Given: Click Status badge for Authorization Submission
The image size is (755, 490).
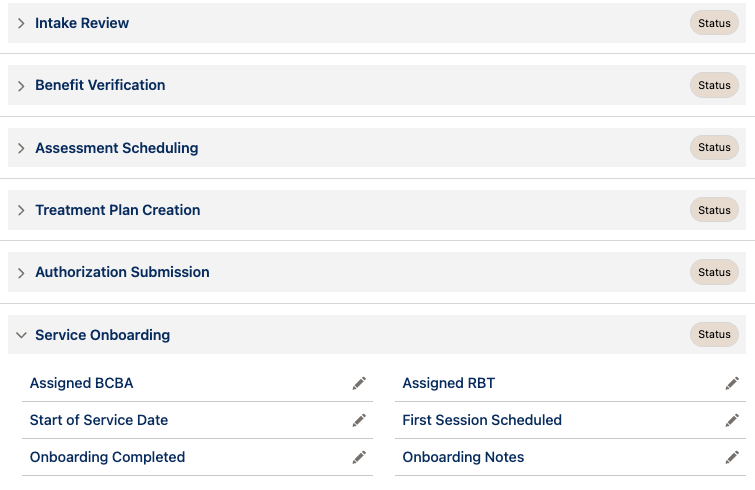Looking at the screenshot, I should coord(714,272).
